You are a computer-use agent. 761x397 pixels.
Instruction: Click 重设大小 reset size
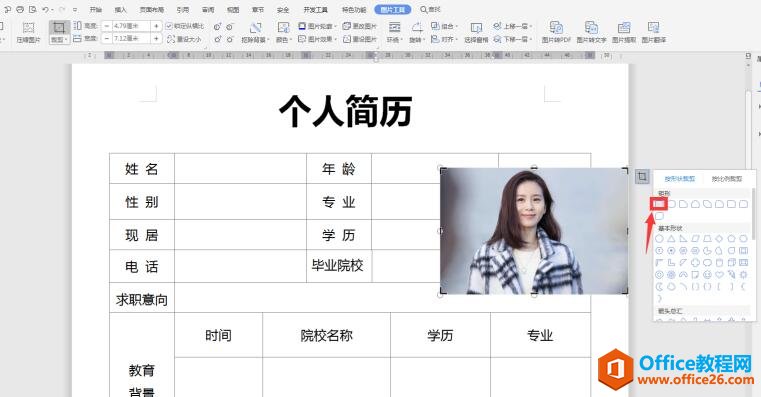(x=184, y=39)
